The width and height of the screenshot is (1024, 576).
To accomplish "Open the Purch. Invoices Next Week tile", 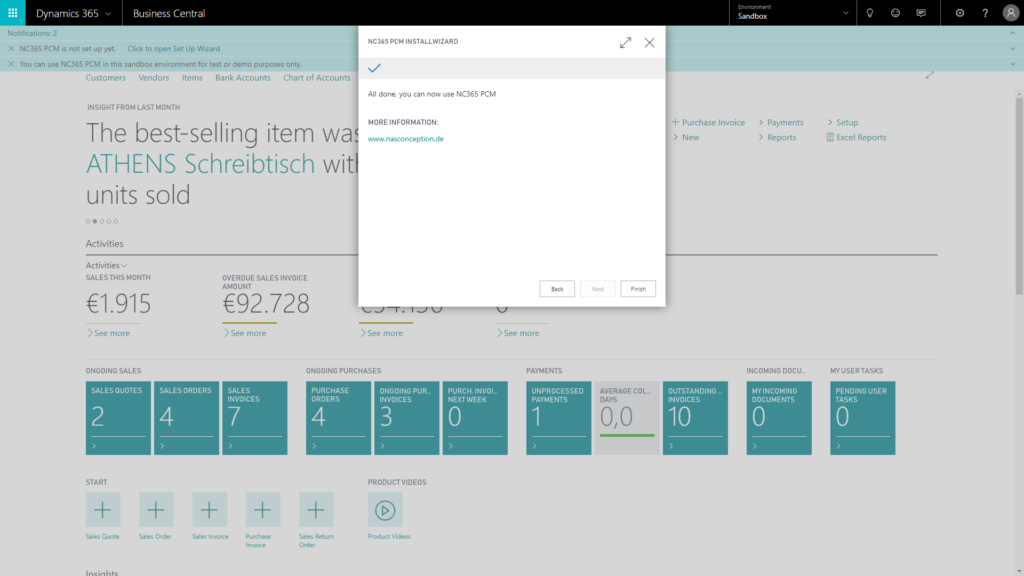I will click(x=475, y=418).
